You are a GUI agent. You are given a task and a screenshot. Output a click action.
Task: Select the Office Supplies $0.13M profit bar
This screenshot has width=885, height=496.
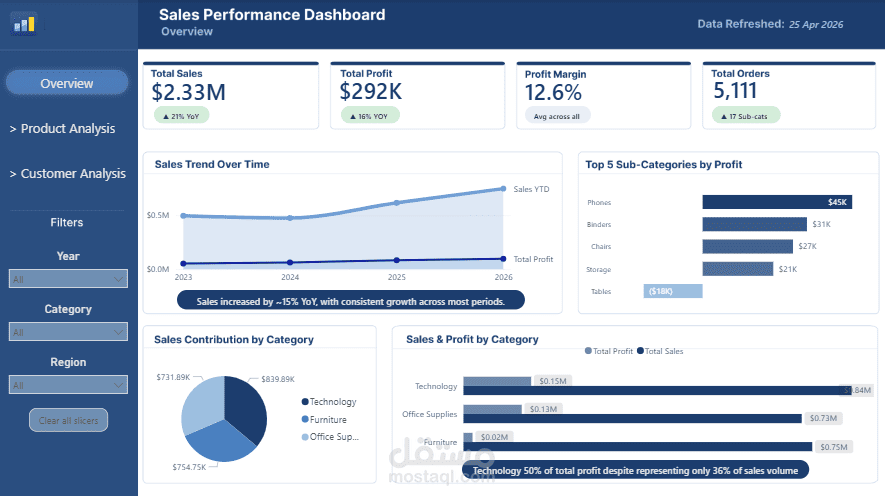pyautogui.click(x=492, y=409)
